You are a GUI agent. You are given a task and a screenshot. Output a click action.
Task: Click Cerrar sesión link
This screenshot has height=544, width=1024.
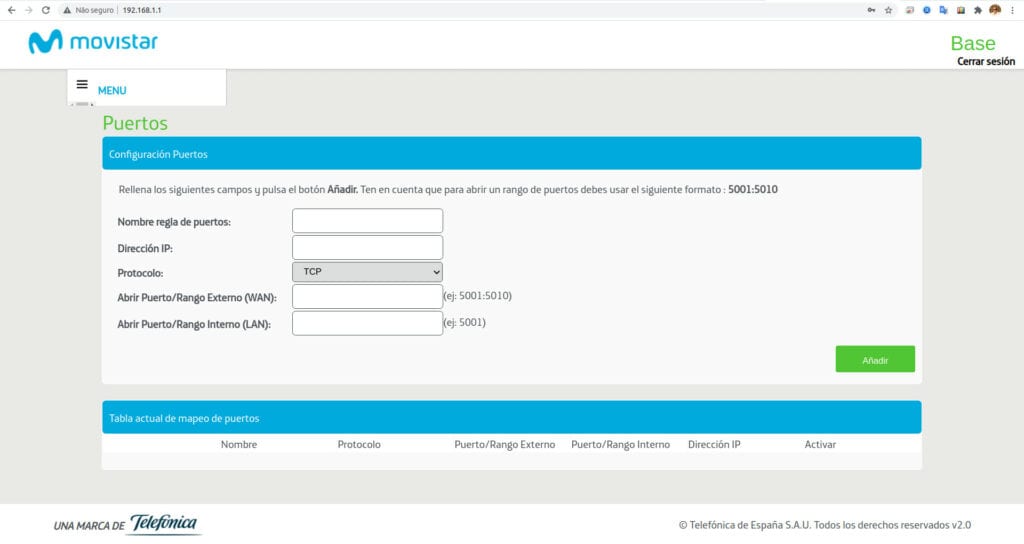click(x=985, y=61)
